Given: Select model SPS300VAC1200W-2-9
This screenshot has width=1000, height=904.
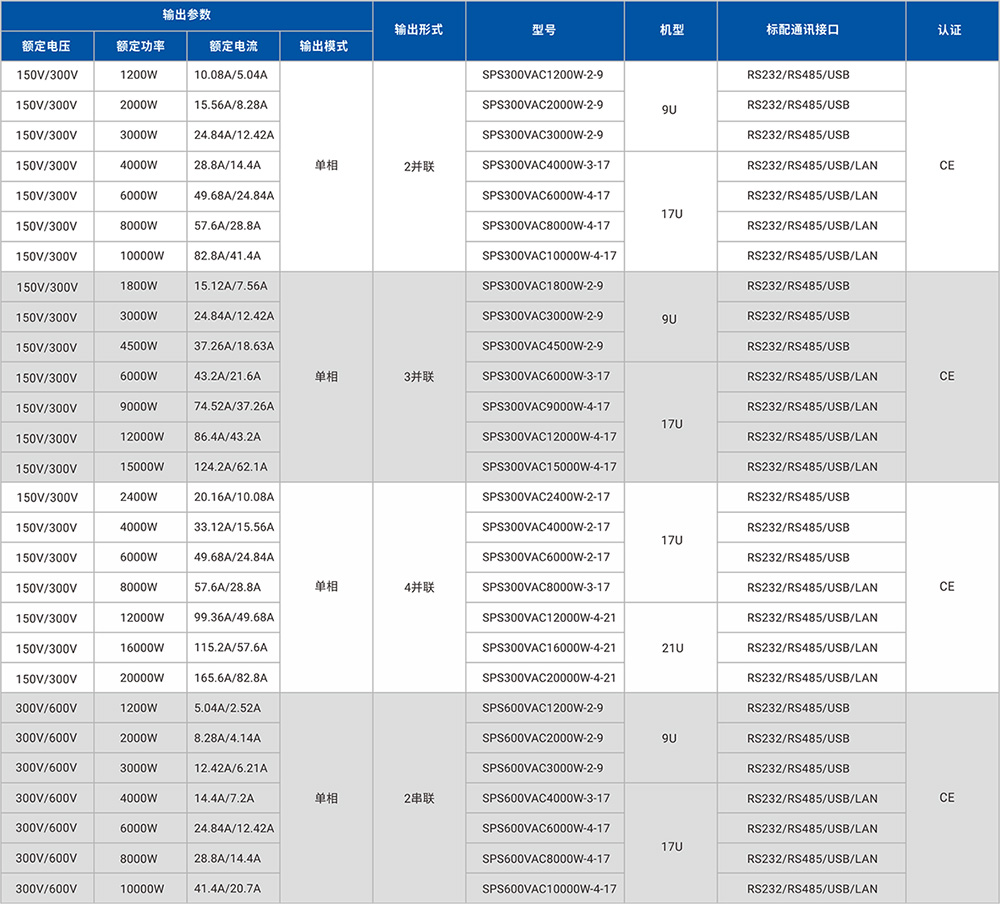Looking at the screenshot, I should click(545, 75).
